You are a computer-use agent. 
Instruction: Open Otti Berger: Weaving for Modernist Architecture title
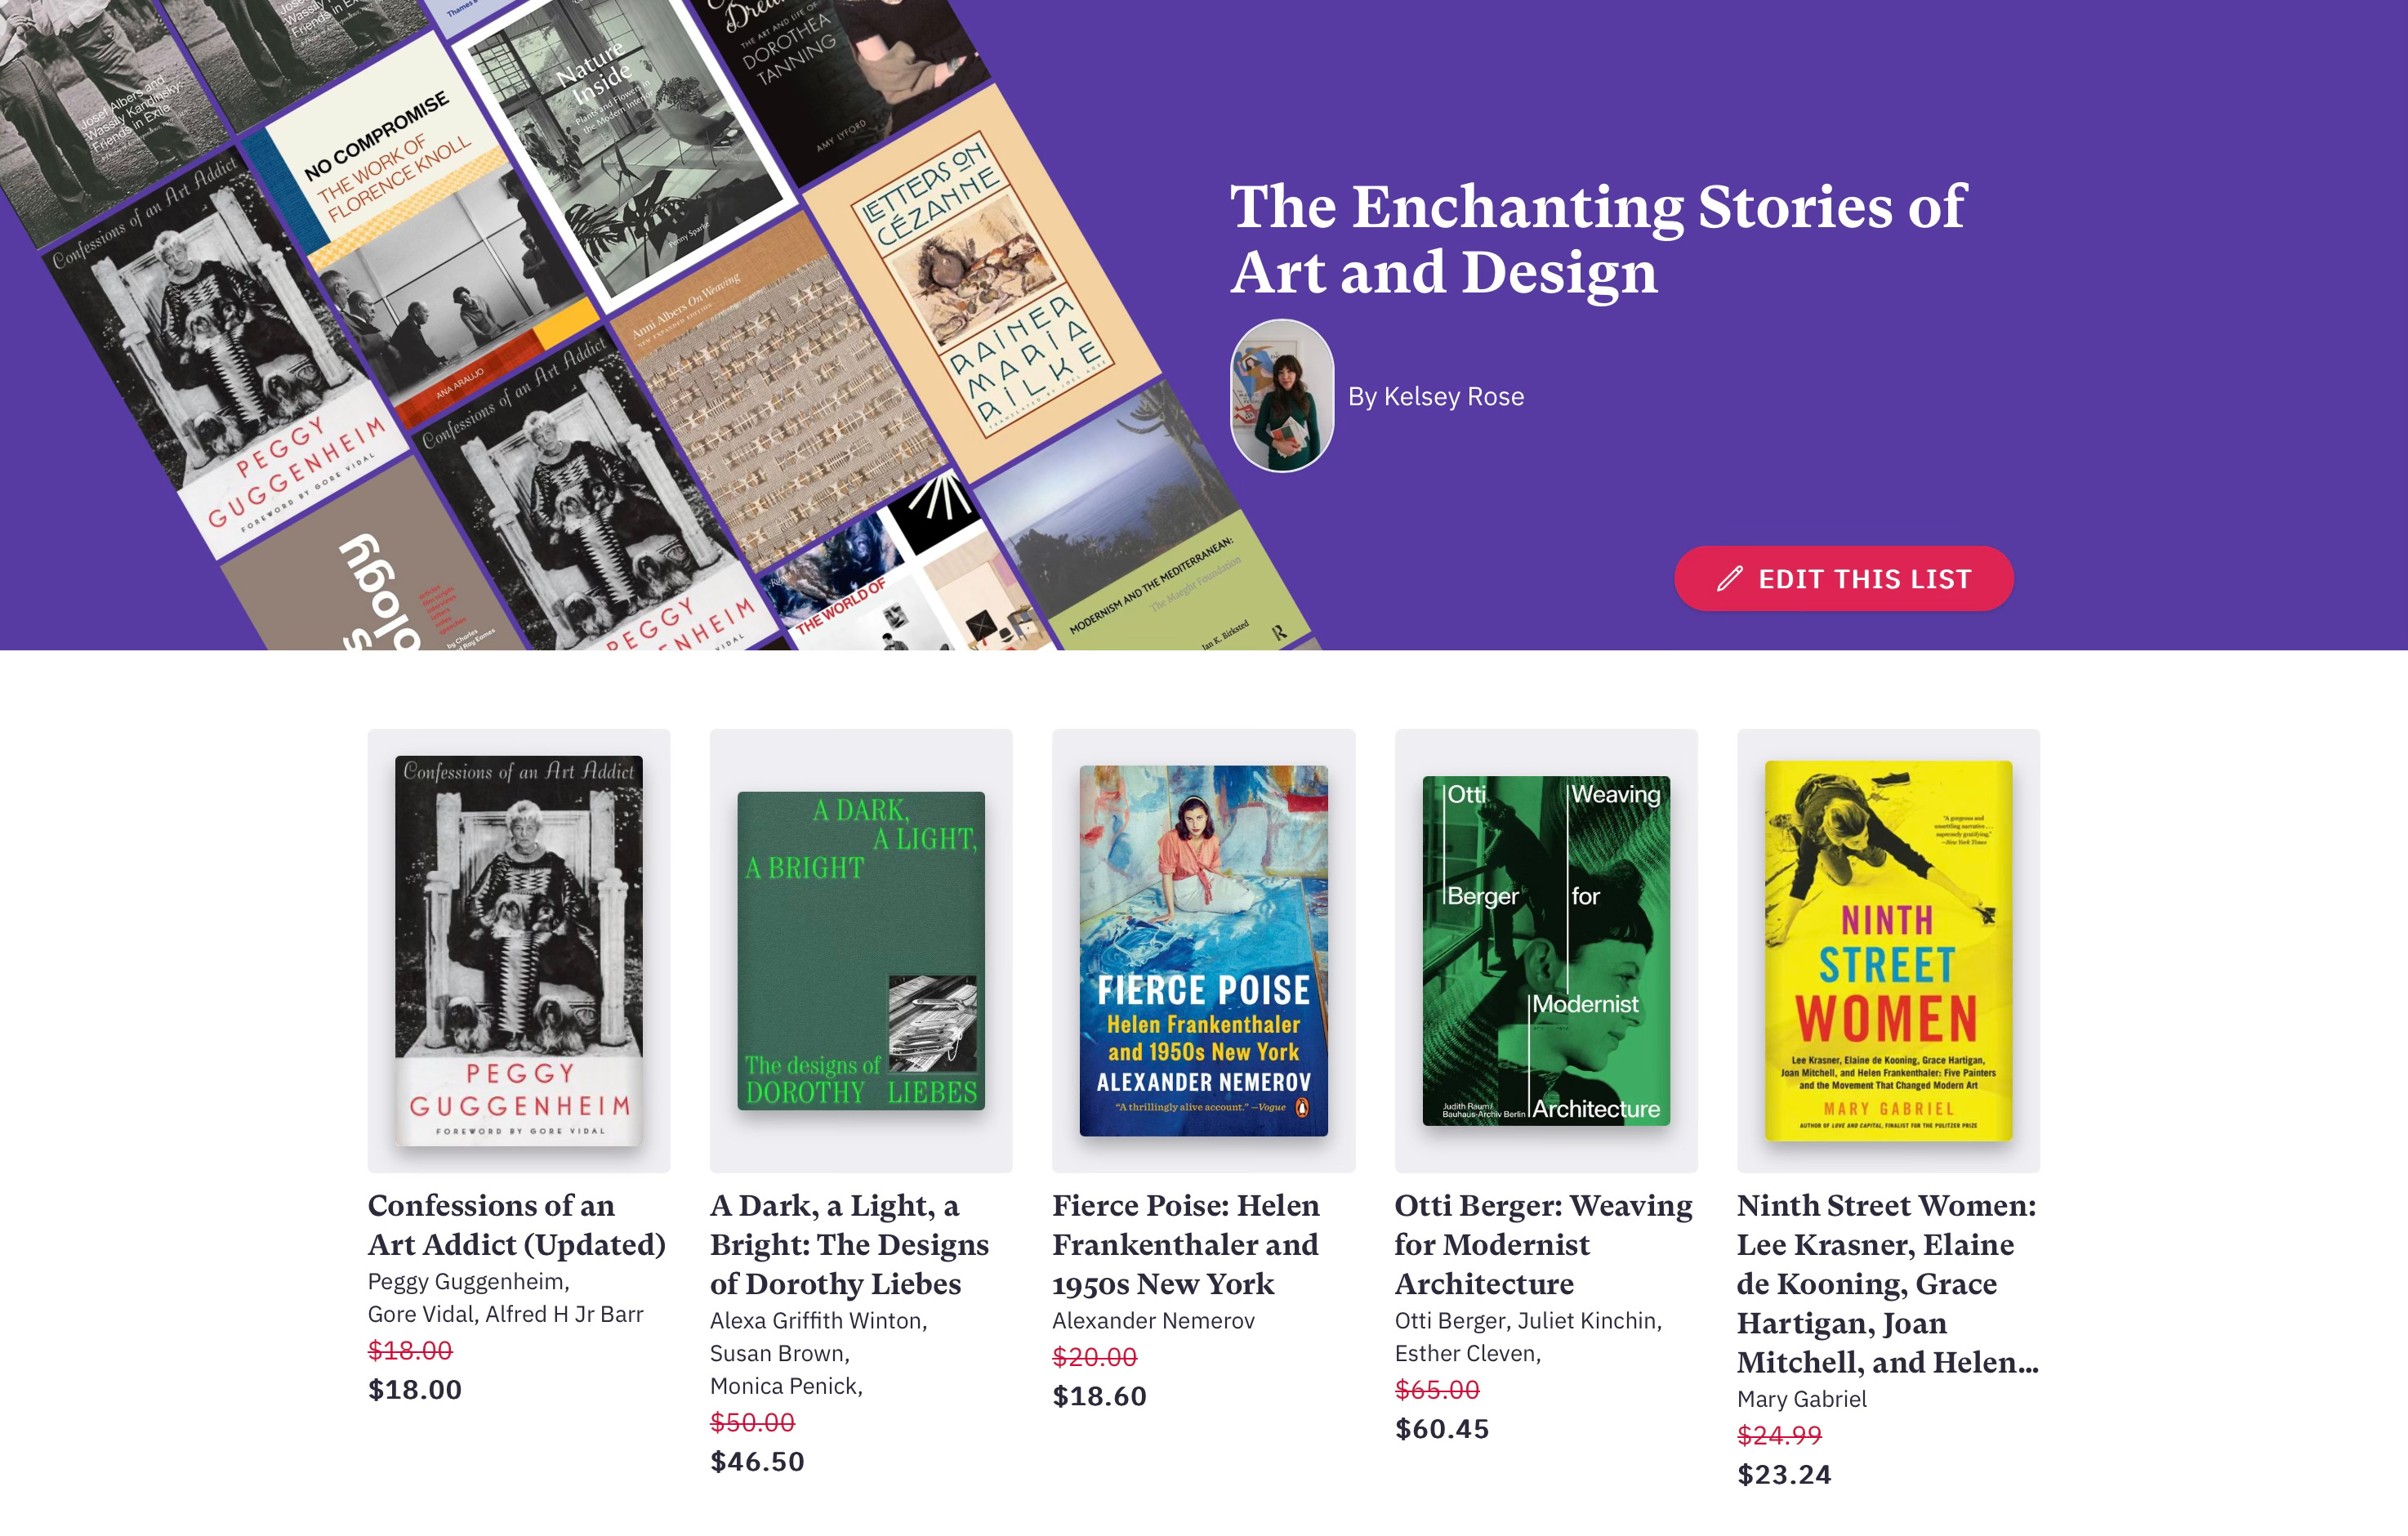pyautogui.click(x=1544, y=1245)
